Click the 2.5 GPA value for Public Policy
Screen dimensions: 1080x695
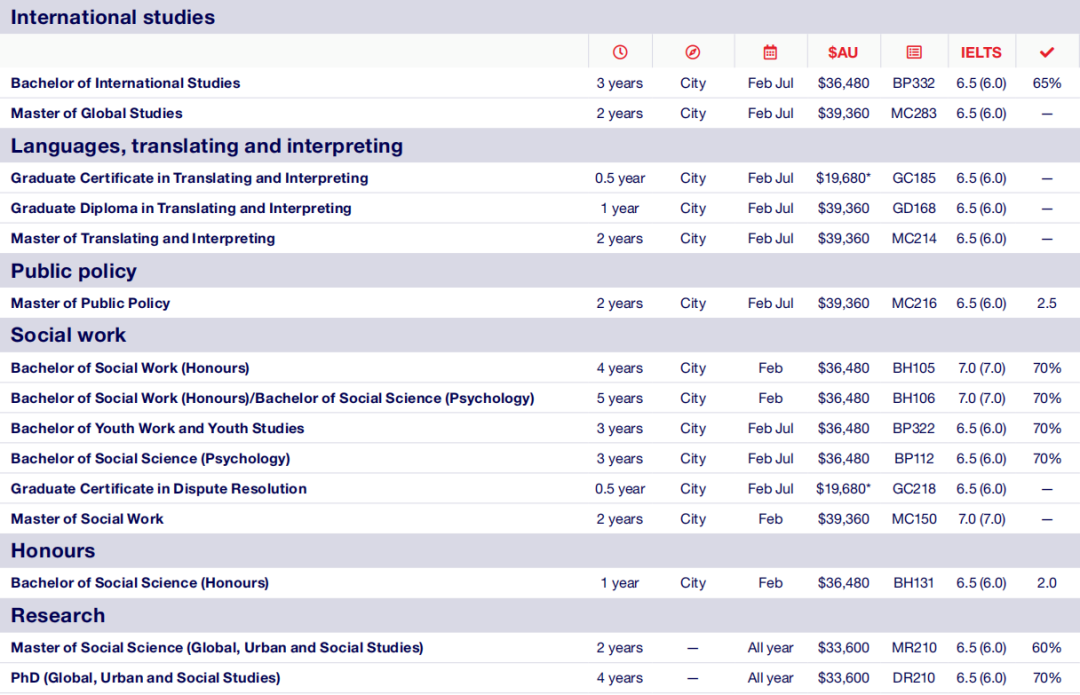pos(1047,304)
